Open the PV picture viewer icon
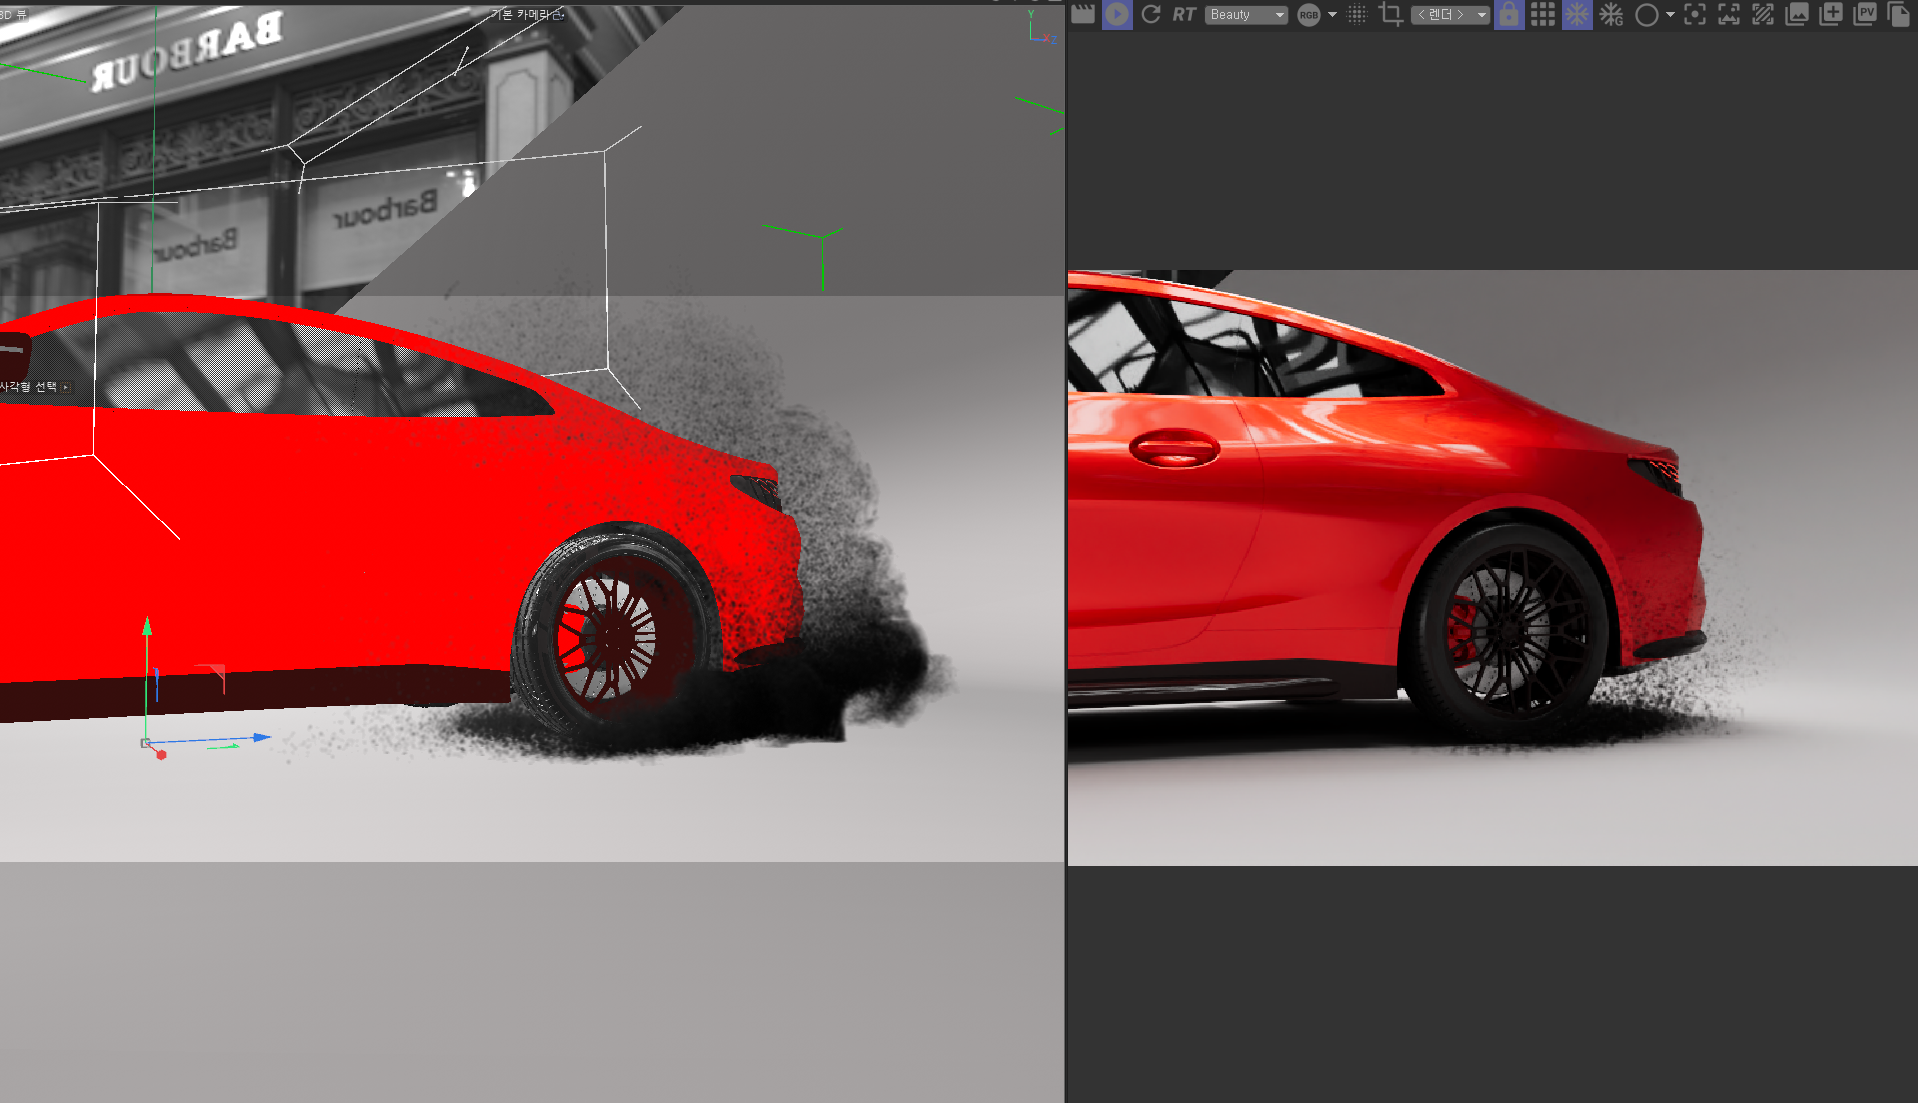This screenshot has width=1918, height=1103. point(1865,14)
